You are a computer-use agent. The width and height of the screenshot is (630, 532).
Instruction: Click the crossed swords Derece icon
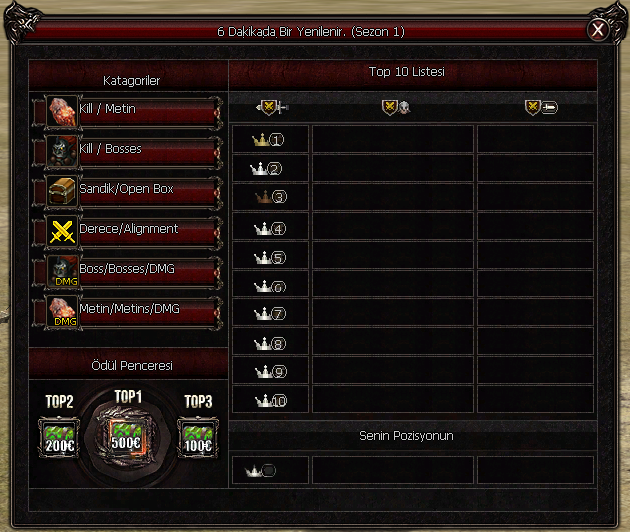62,232
